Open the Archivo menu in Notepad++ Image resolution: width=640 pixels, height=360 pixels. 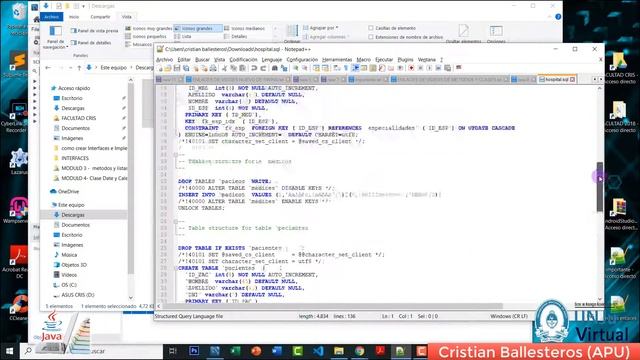[x=164, y=60]
